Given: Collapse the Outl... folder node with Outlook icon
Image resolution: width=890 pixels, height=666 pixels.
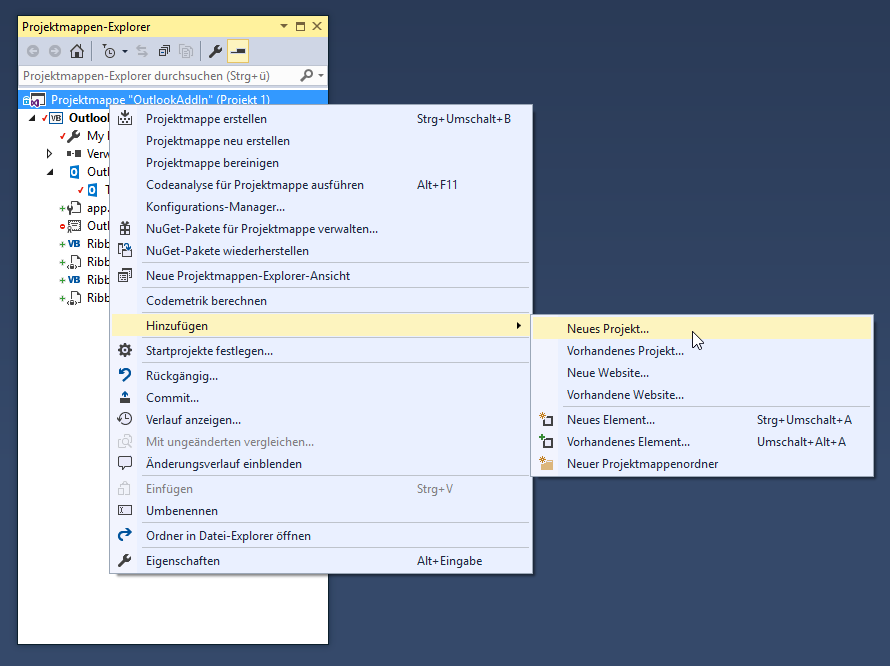Looking at the screenshot, I should click(x=50, y=172).
